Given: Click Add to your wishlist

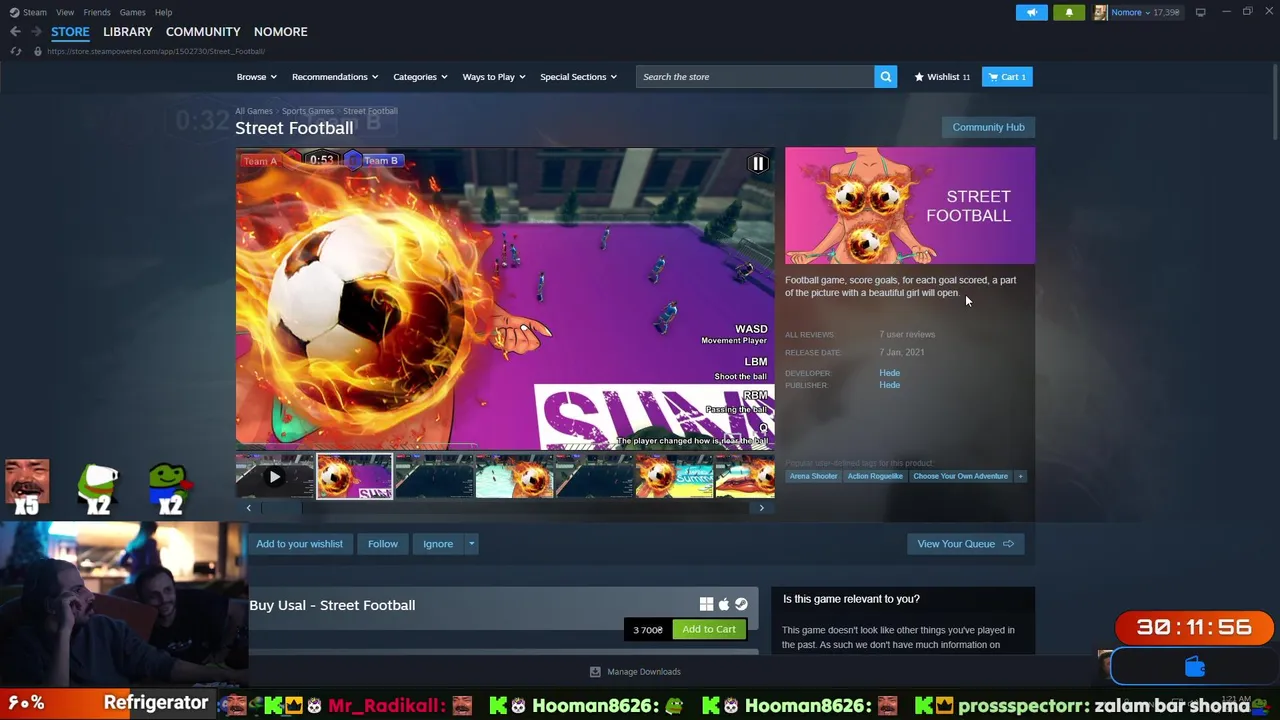Looking at the screenshot, I should [299, 544].
